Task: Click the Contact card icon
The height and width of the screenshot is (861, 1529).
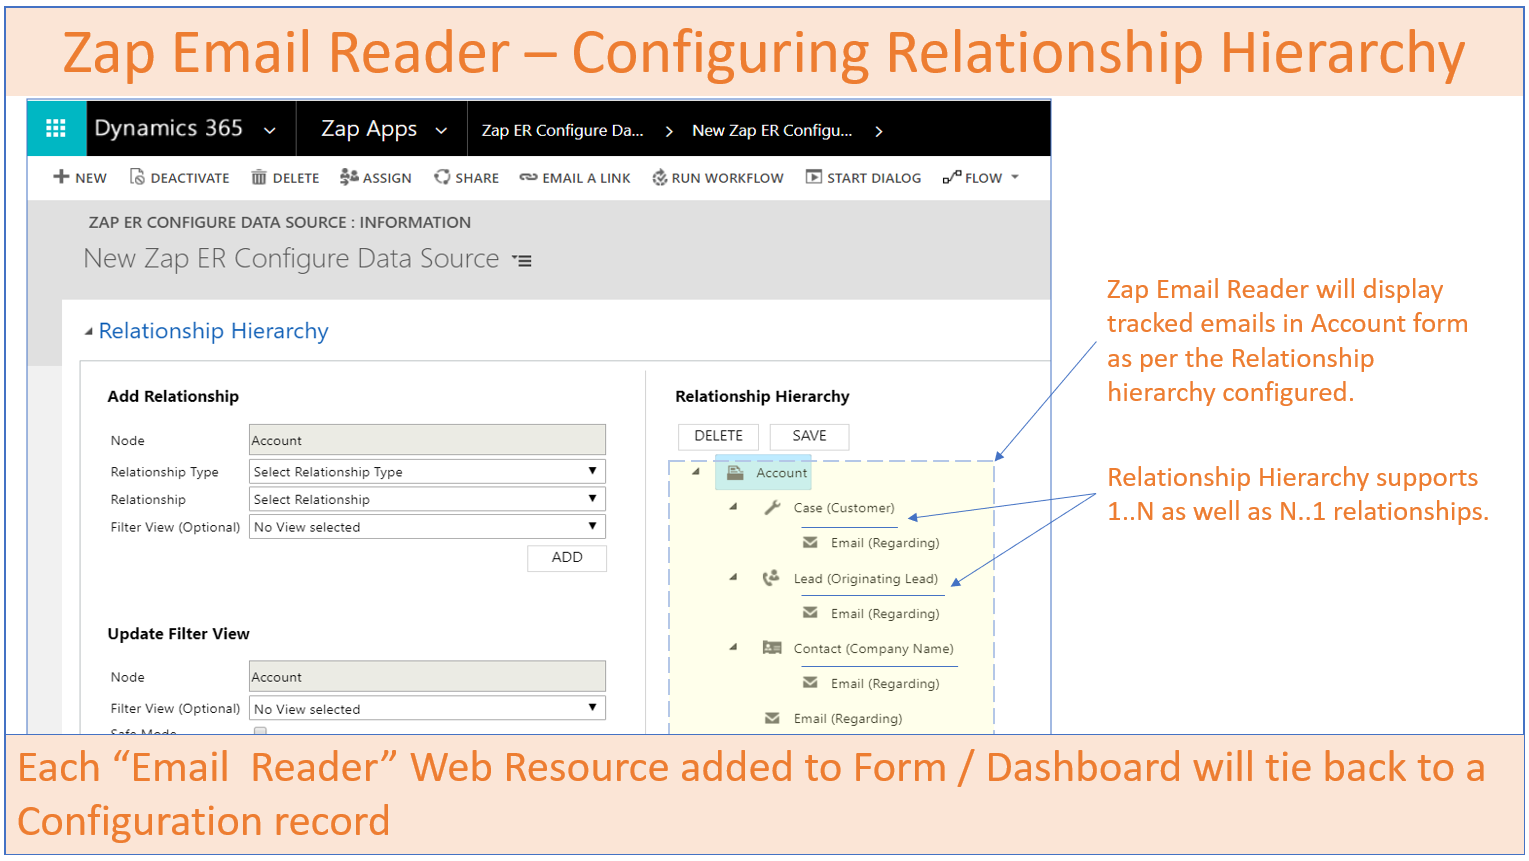Action: (x=772, y=647)
